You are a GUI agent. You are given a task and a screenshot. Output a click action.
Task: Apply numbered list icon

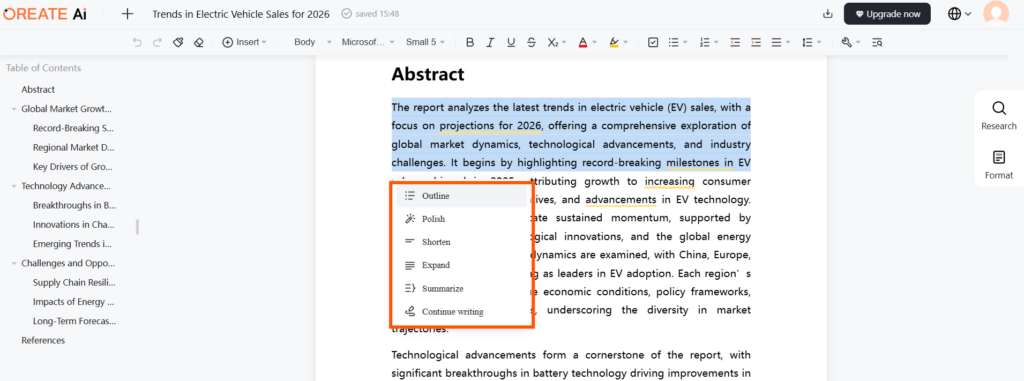pos(704,42)
